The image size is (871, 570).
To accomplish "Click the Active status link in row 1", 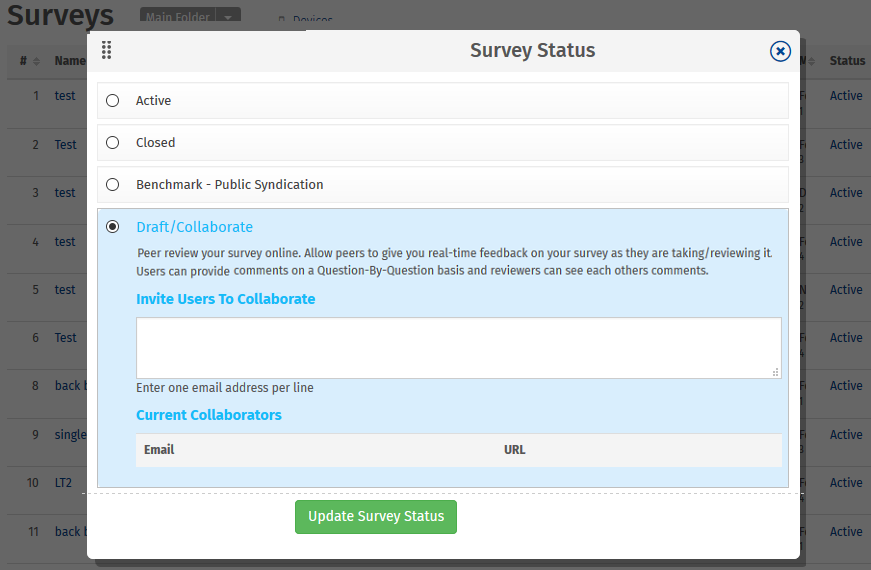I will click(x=846, y=96).
